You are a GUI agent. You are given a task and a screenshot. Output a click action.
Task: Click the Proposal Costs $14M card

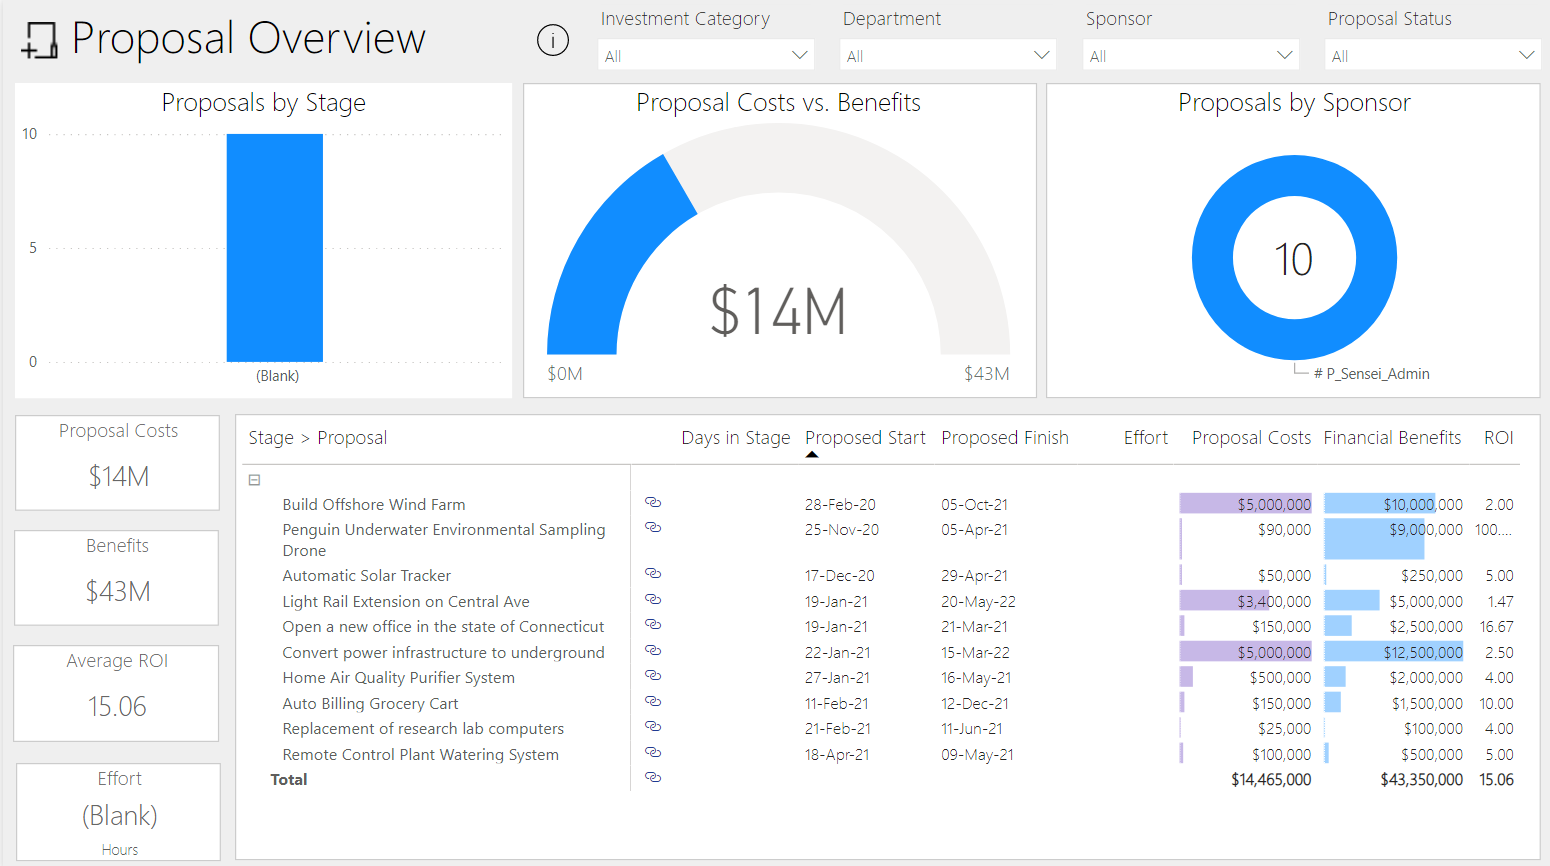click(118, 463)
